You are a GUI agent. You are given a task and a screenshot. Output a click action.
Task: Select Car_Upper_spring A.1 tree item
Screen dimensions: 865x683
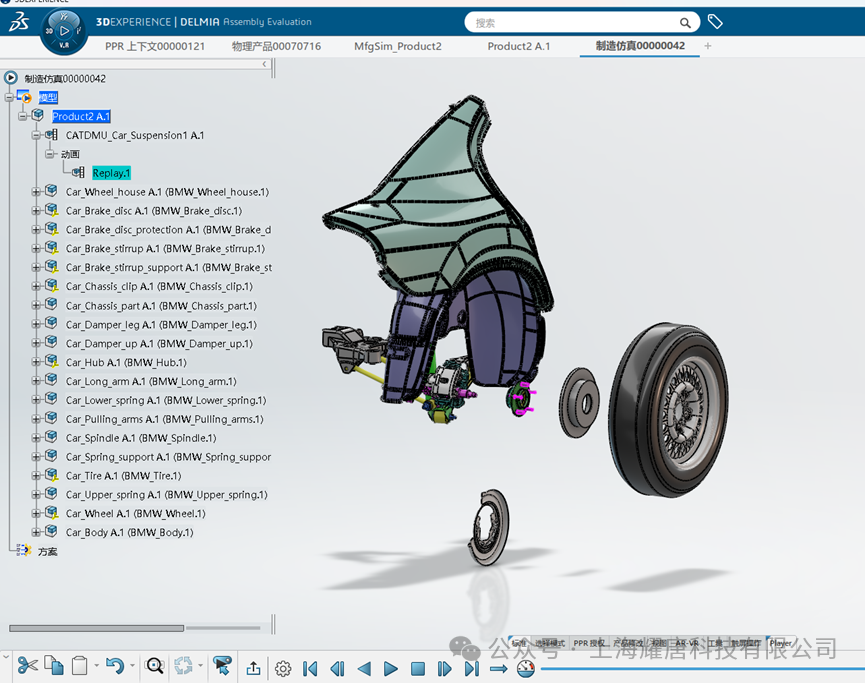point(167,494)
